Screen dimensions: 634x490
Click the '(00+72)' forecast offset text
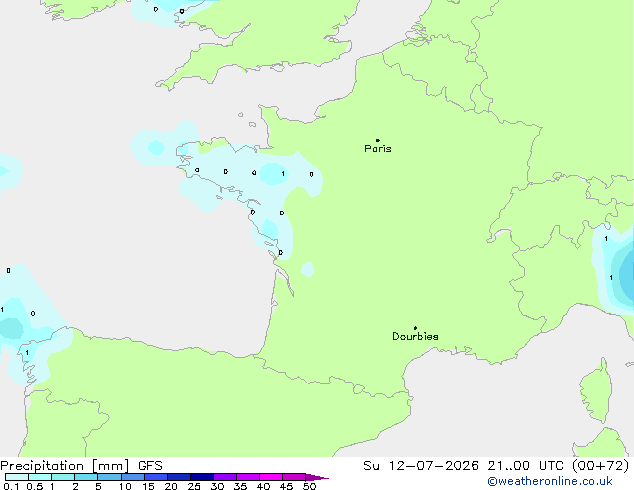600,466
